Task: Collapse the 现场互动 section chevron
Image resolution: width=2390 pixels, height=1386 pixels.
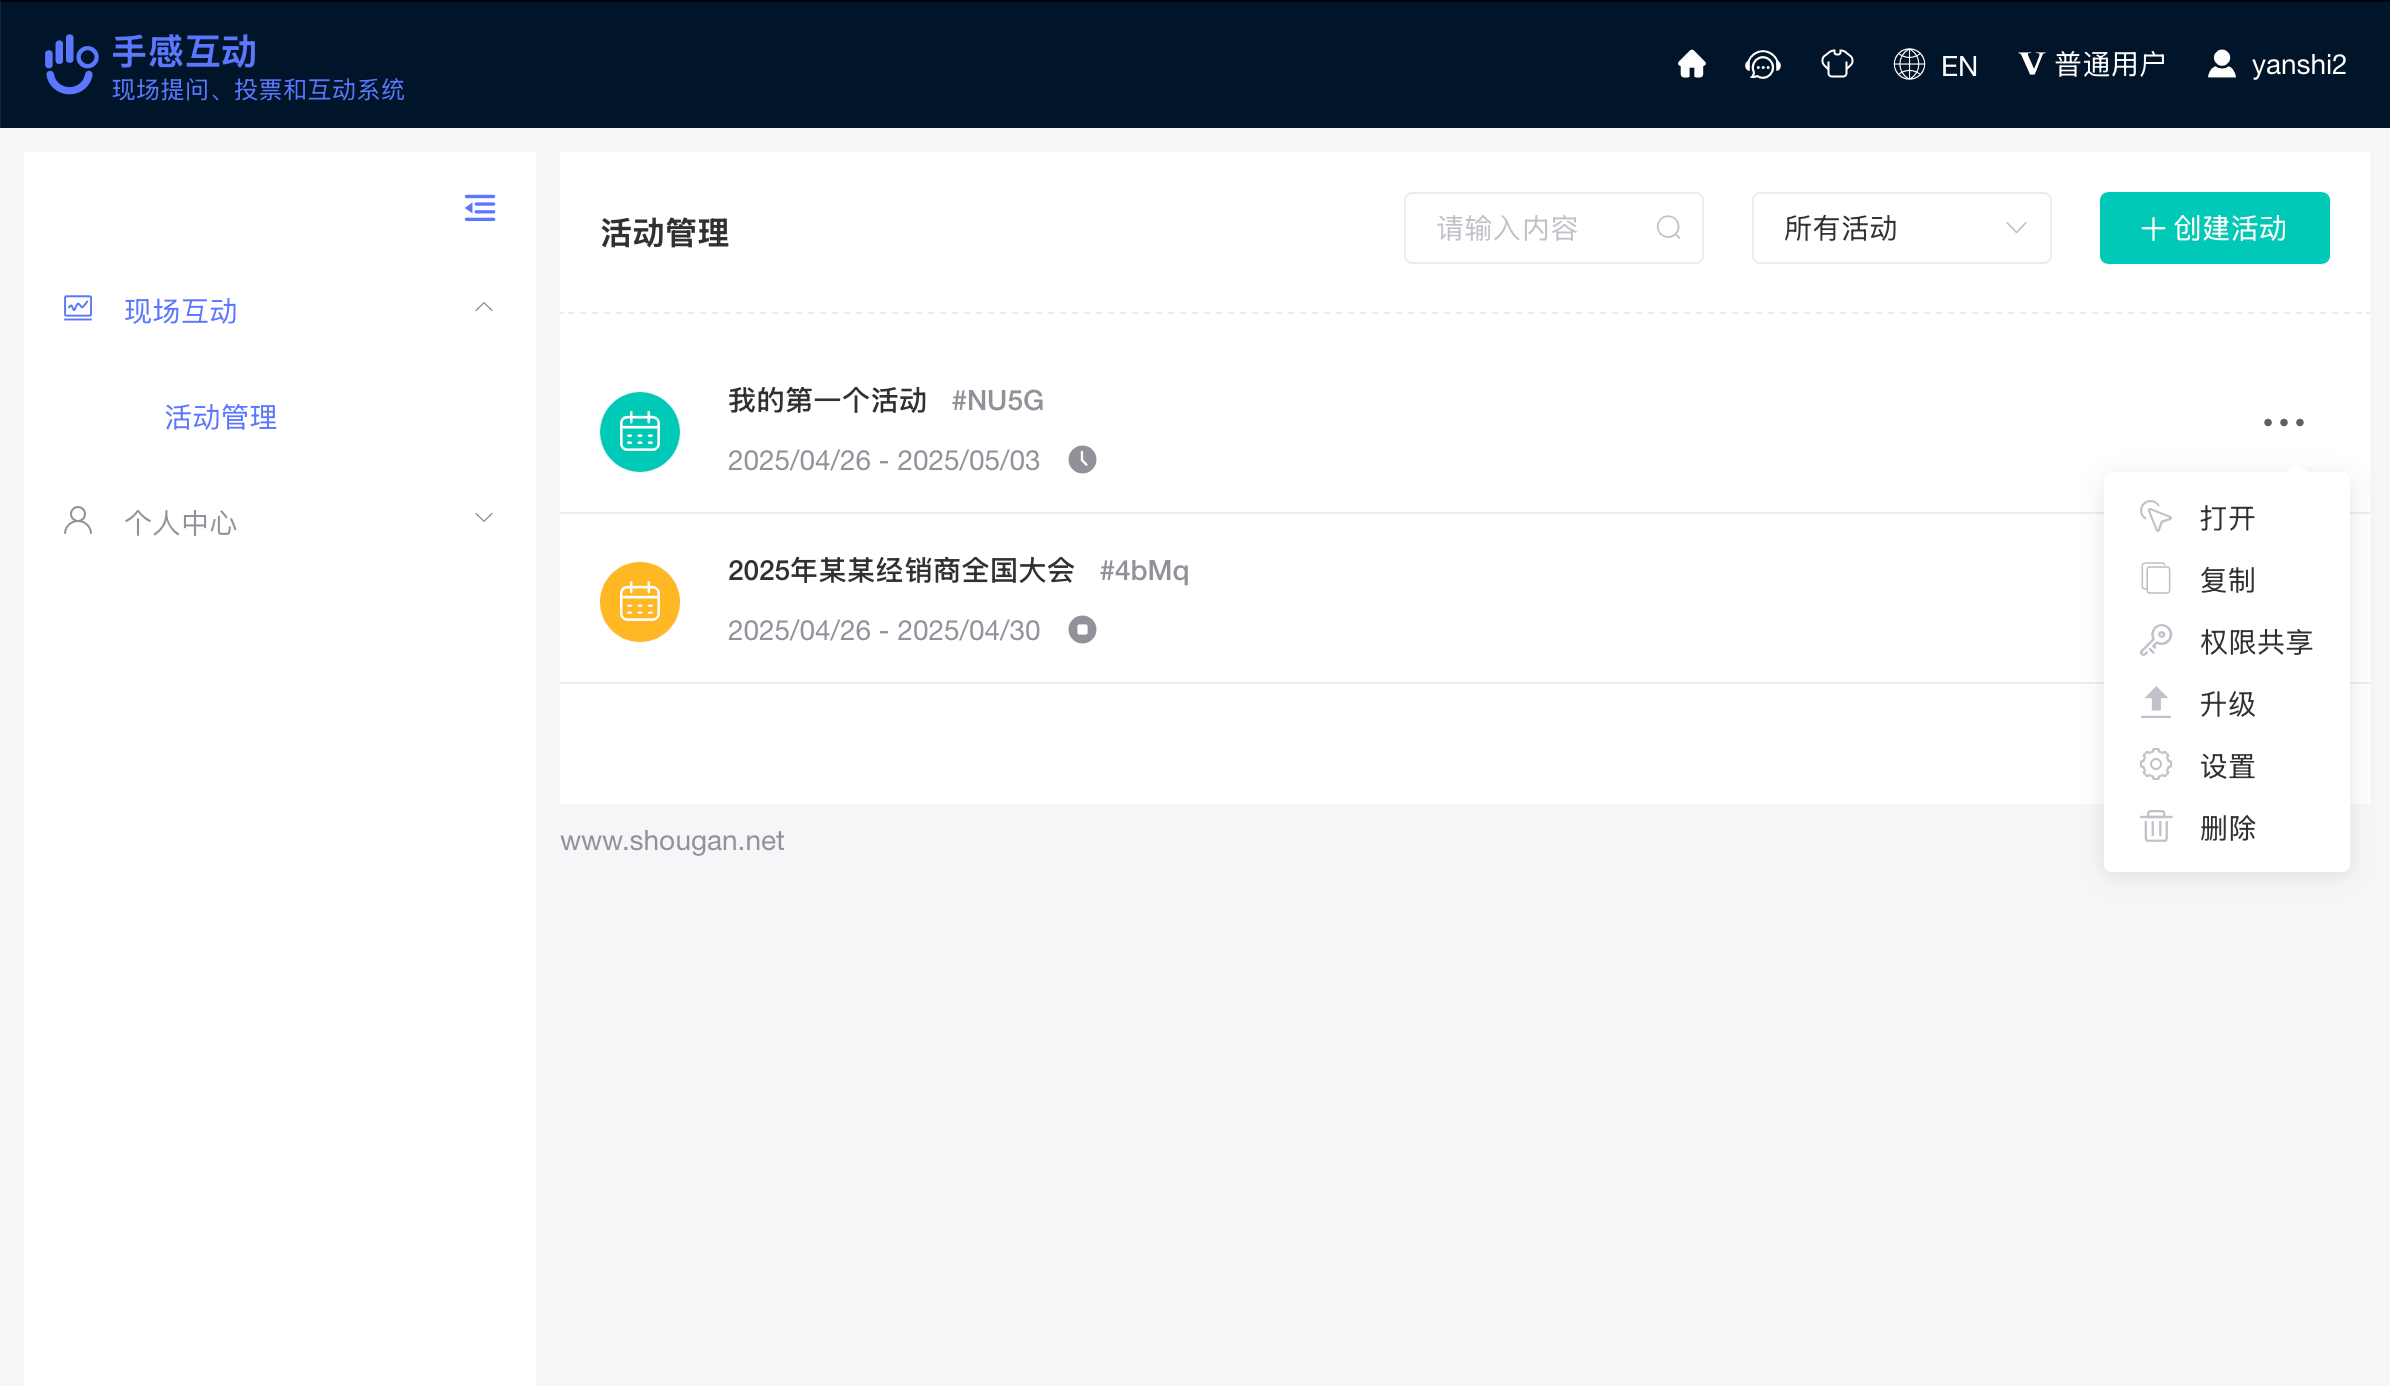Action: [484, 307]
